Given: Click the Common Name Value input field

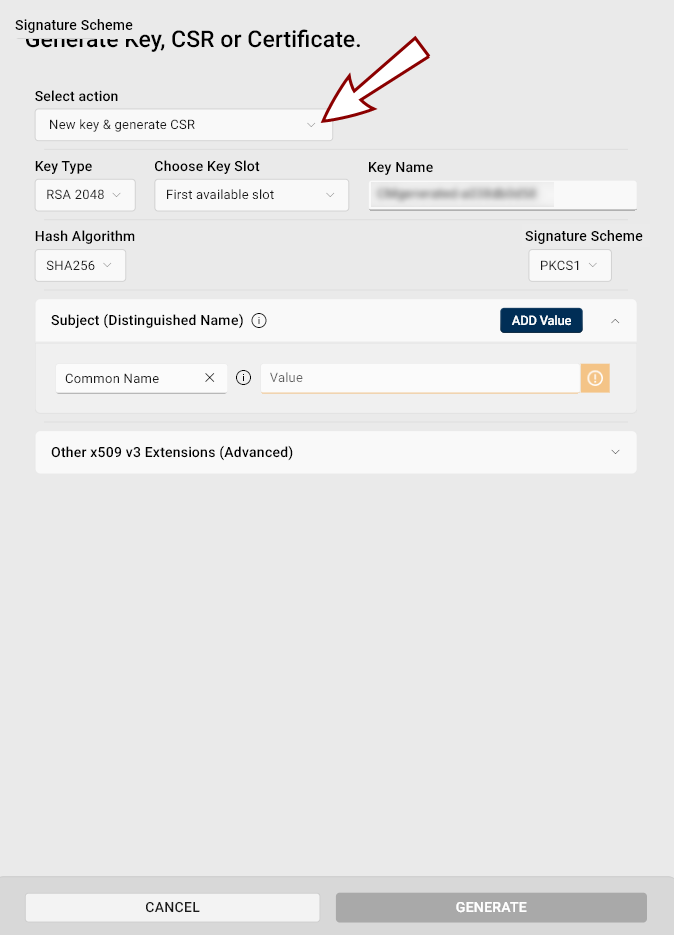Looking at the screenshot, I should (420, 378).
